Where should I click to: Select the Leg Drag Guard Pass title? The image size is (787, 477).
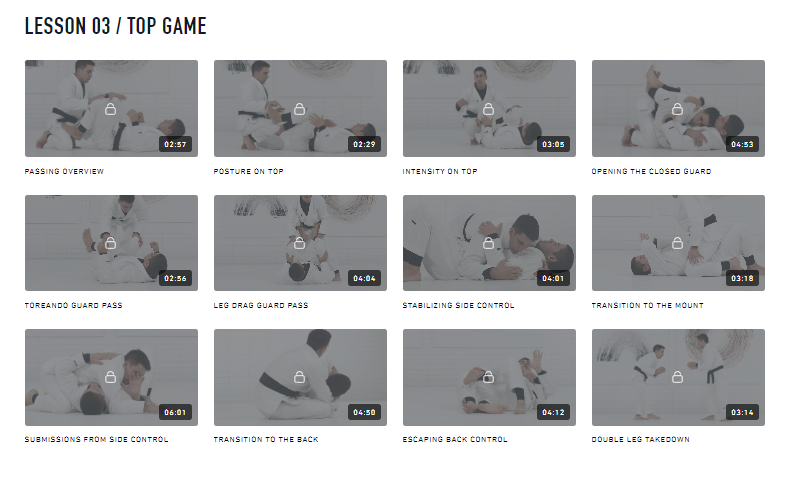pyautogui.click(x=261, y=305)
